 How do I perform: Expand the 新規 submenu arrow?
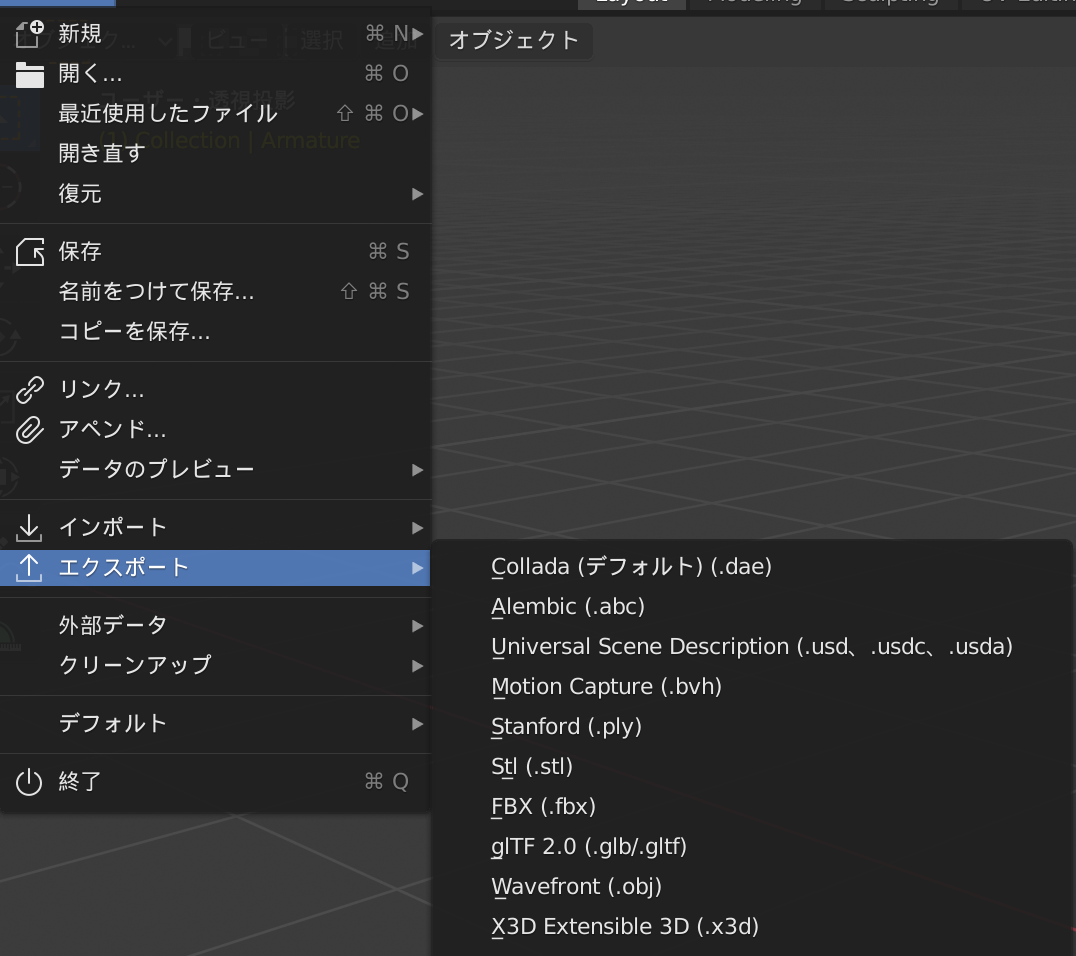point(417,34)
